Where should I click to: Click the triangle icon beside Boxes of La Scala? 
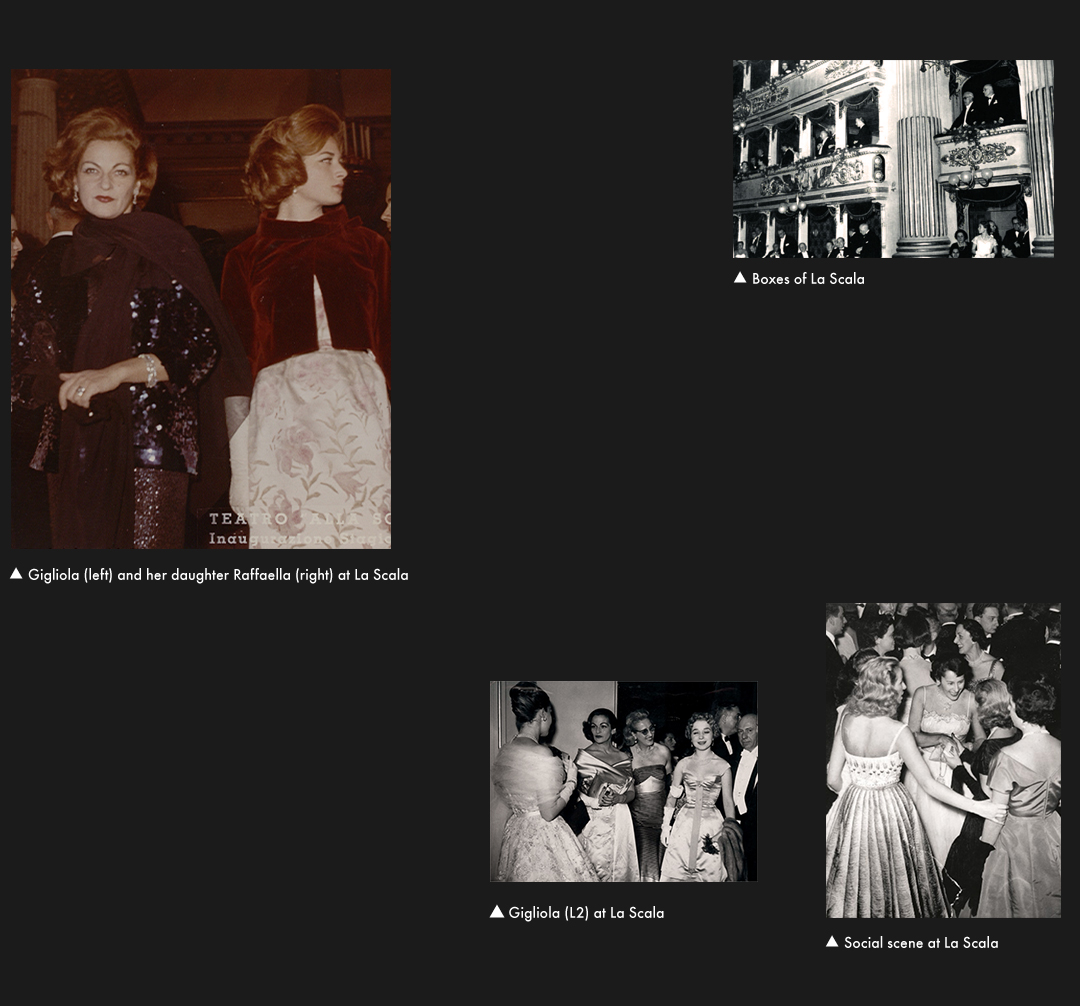pyautogui.click(x=740, y=278)
